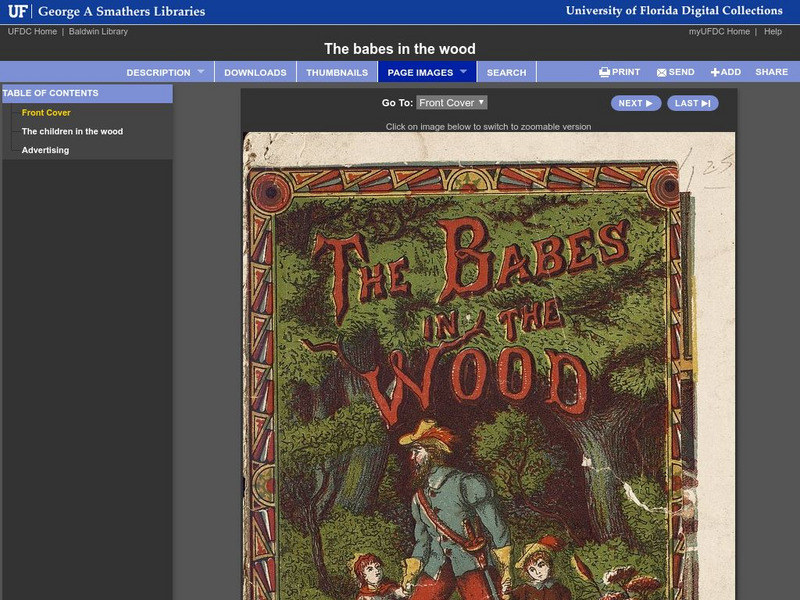Visit the Baldwin Library page
The width and height of the screenshot is (800, 600).
coord(99,30)
